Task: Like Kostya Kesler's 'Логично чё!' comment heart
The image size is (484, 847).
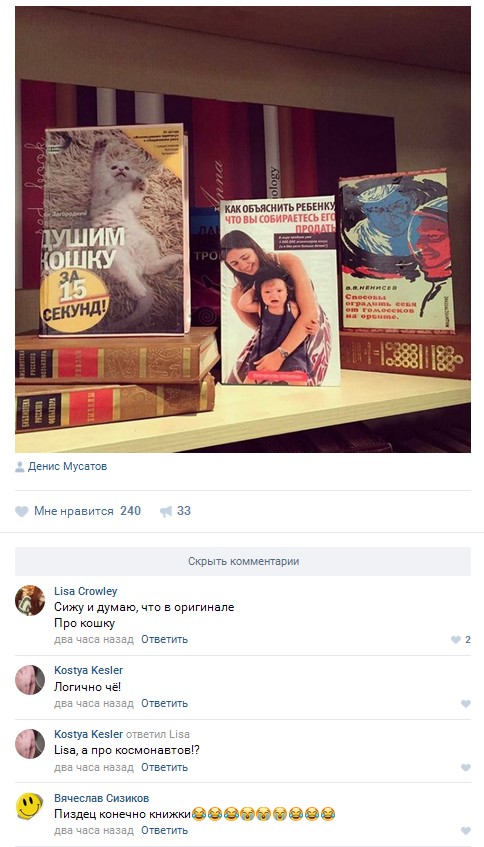Action: tap(466, 704)
